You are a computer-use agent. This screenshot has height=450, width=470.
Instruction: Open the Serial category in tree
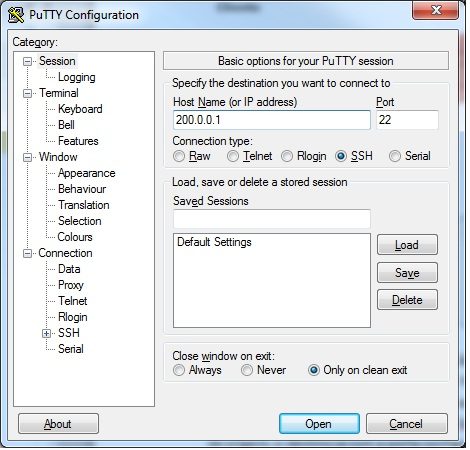[71, 349]
